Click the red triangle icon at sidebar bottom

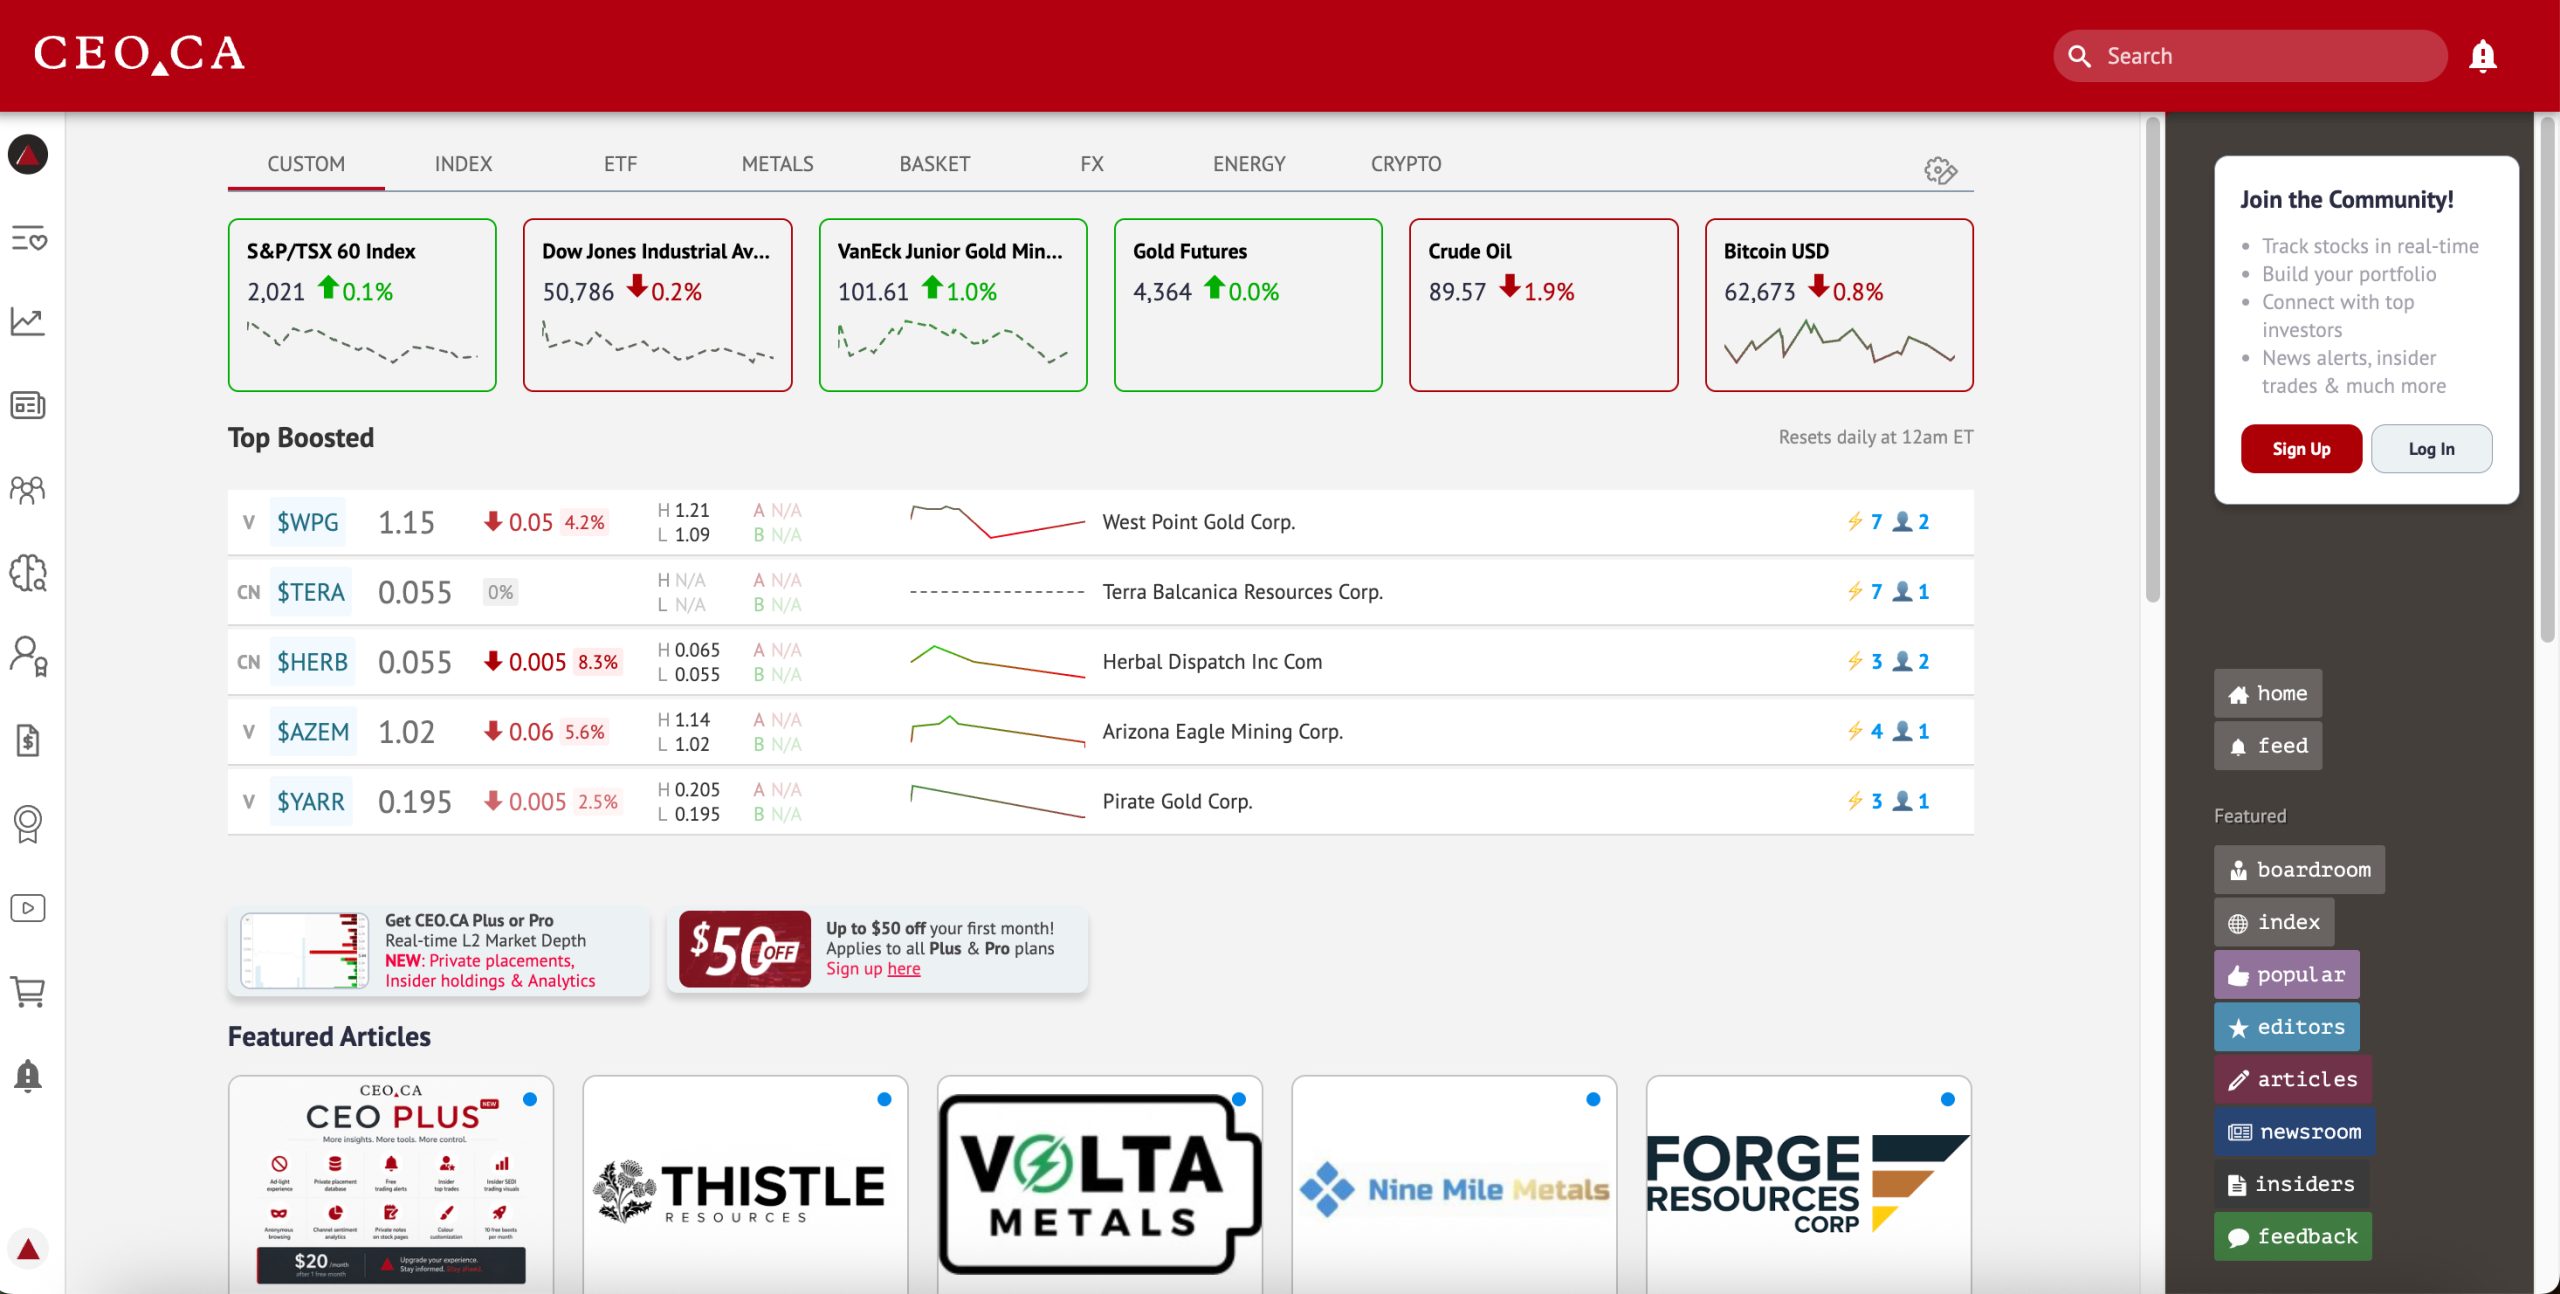pos(28,1248)
